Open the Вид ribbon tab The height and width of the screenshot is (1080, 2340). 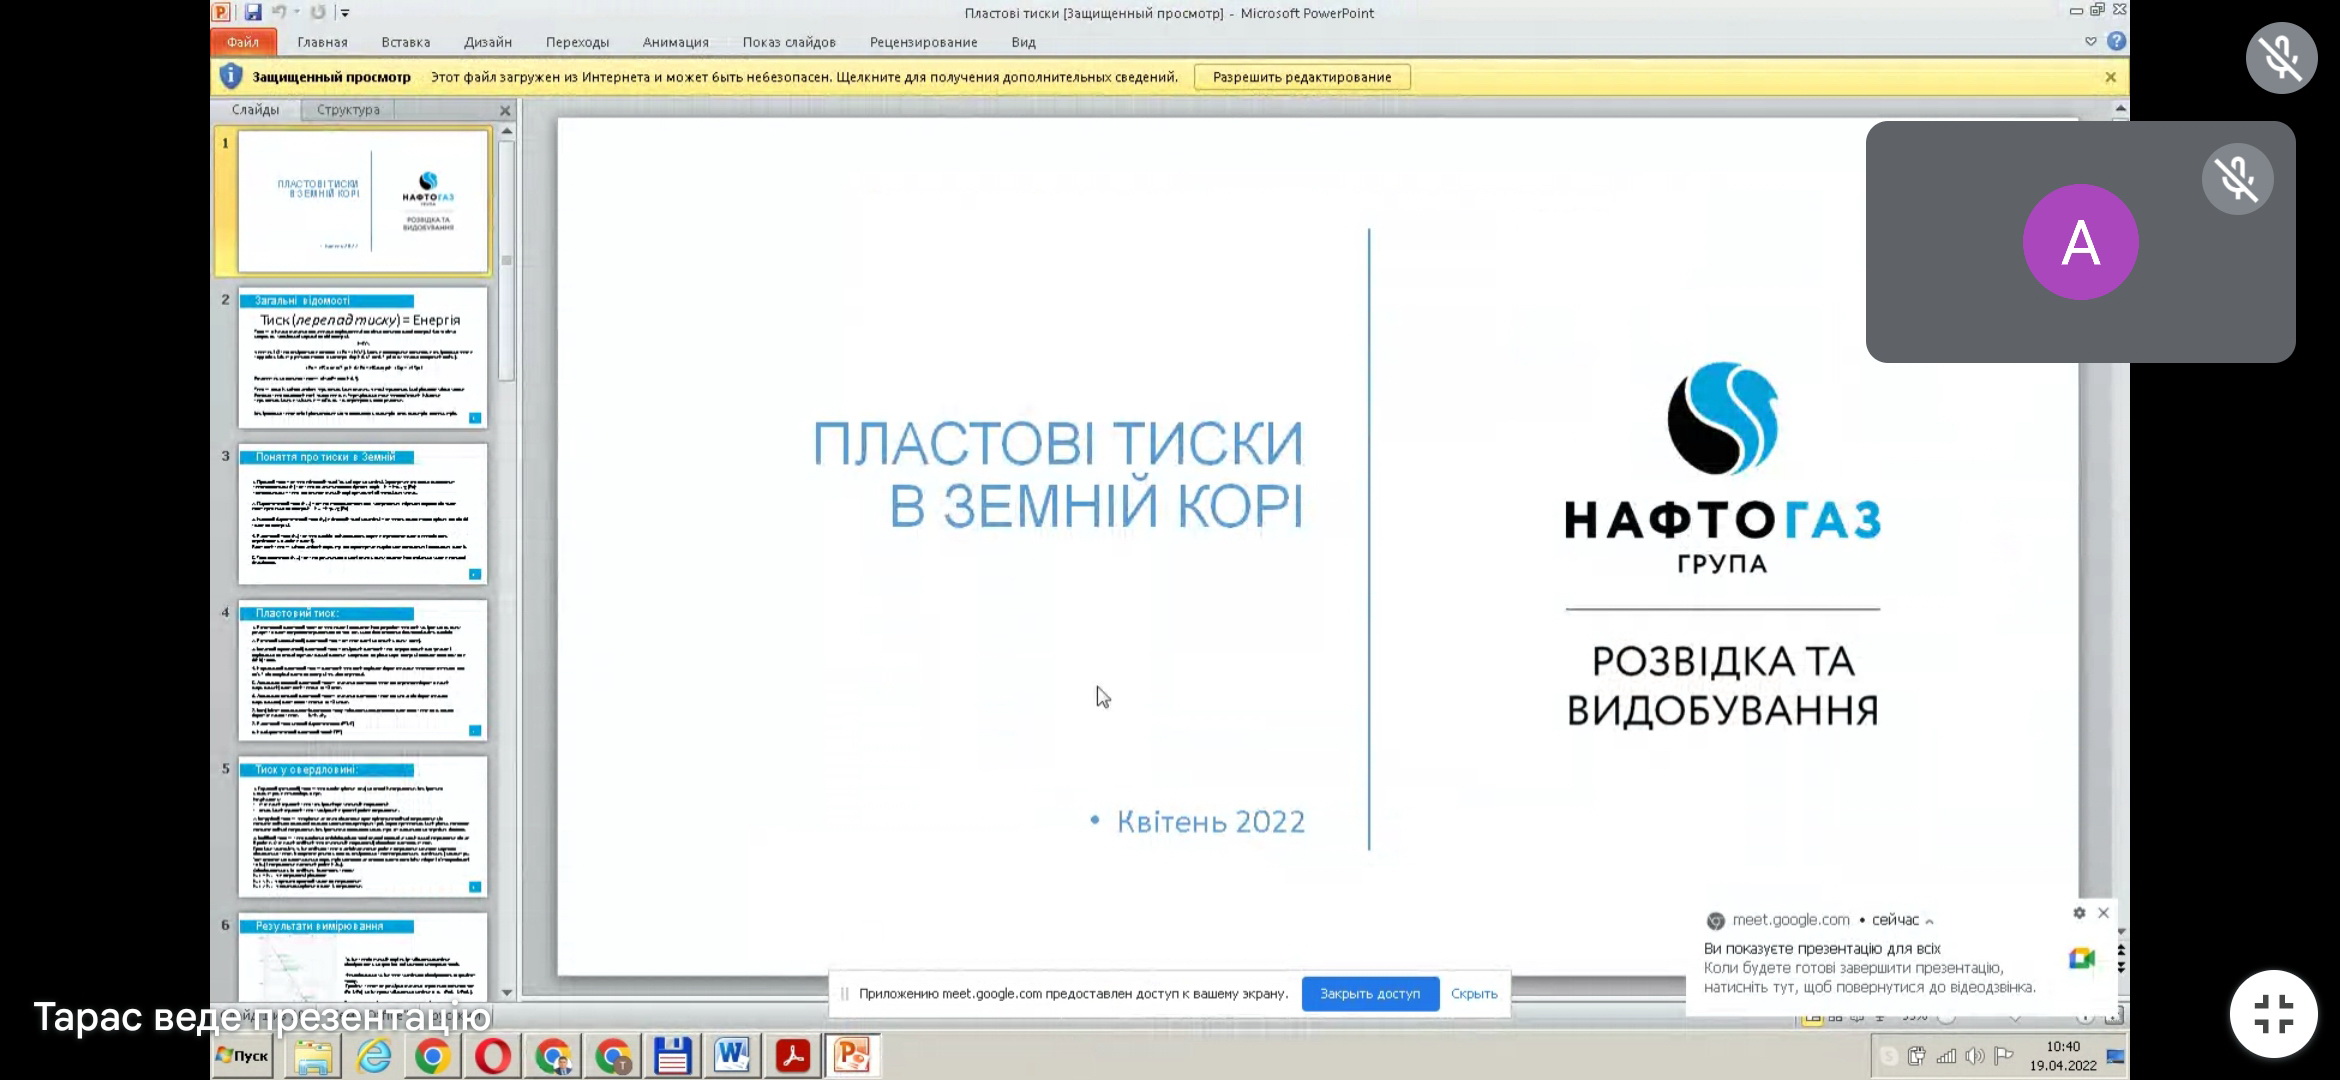[1023, 42]
